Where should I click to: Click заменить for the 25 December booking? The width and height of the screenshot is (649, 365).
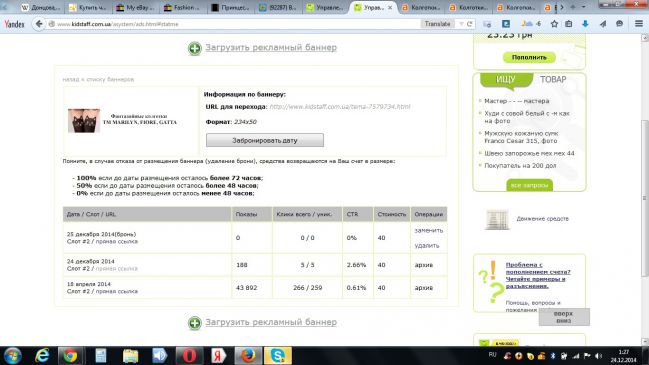[x=429, y=230]
